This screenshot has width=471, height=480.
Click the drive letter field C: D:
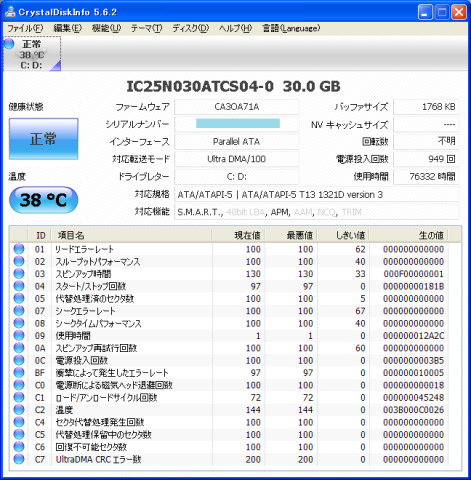coord(237,177)
